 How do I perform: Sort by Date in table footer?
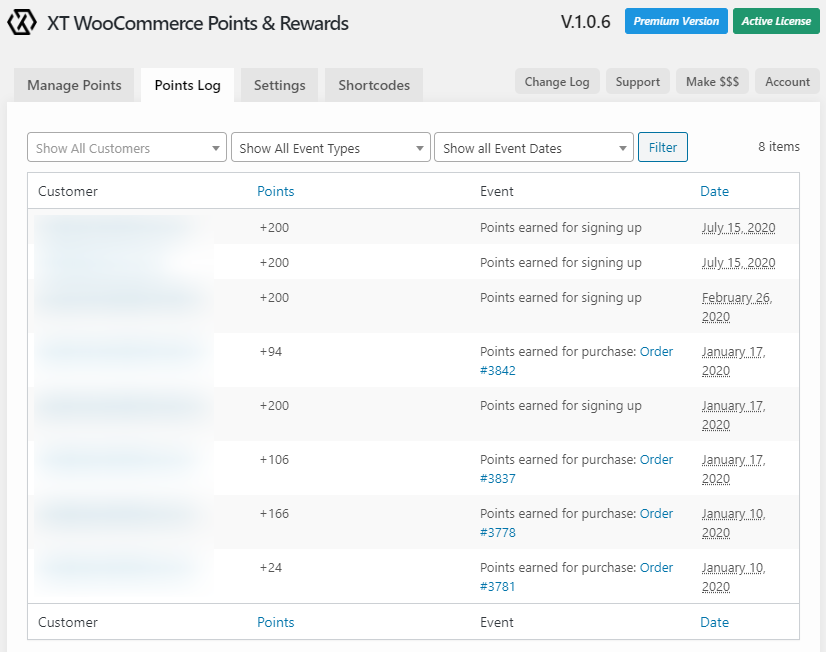tap(714, 622)
